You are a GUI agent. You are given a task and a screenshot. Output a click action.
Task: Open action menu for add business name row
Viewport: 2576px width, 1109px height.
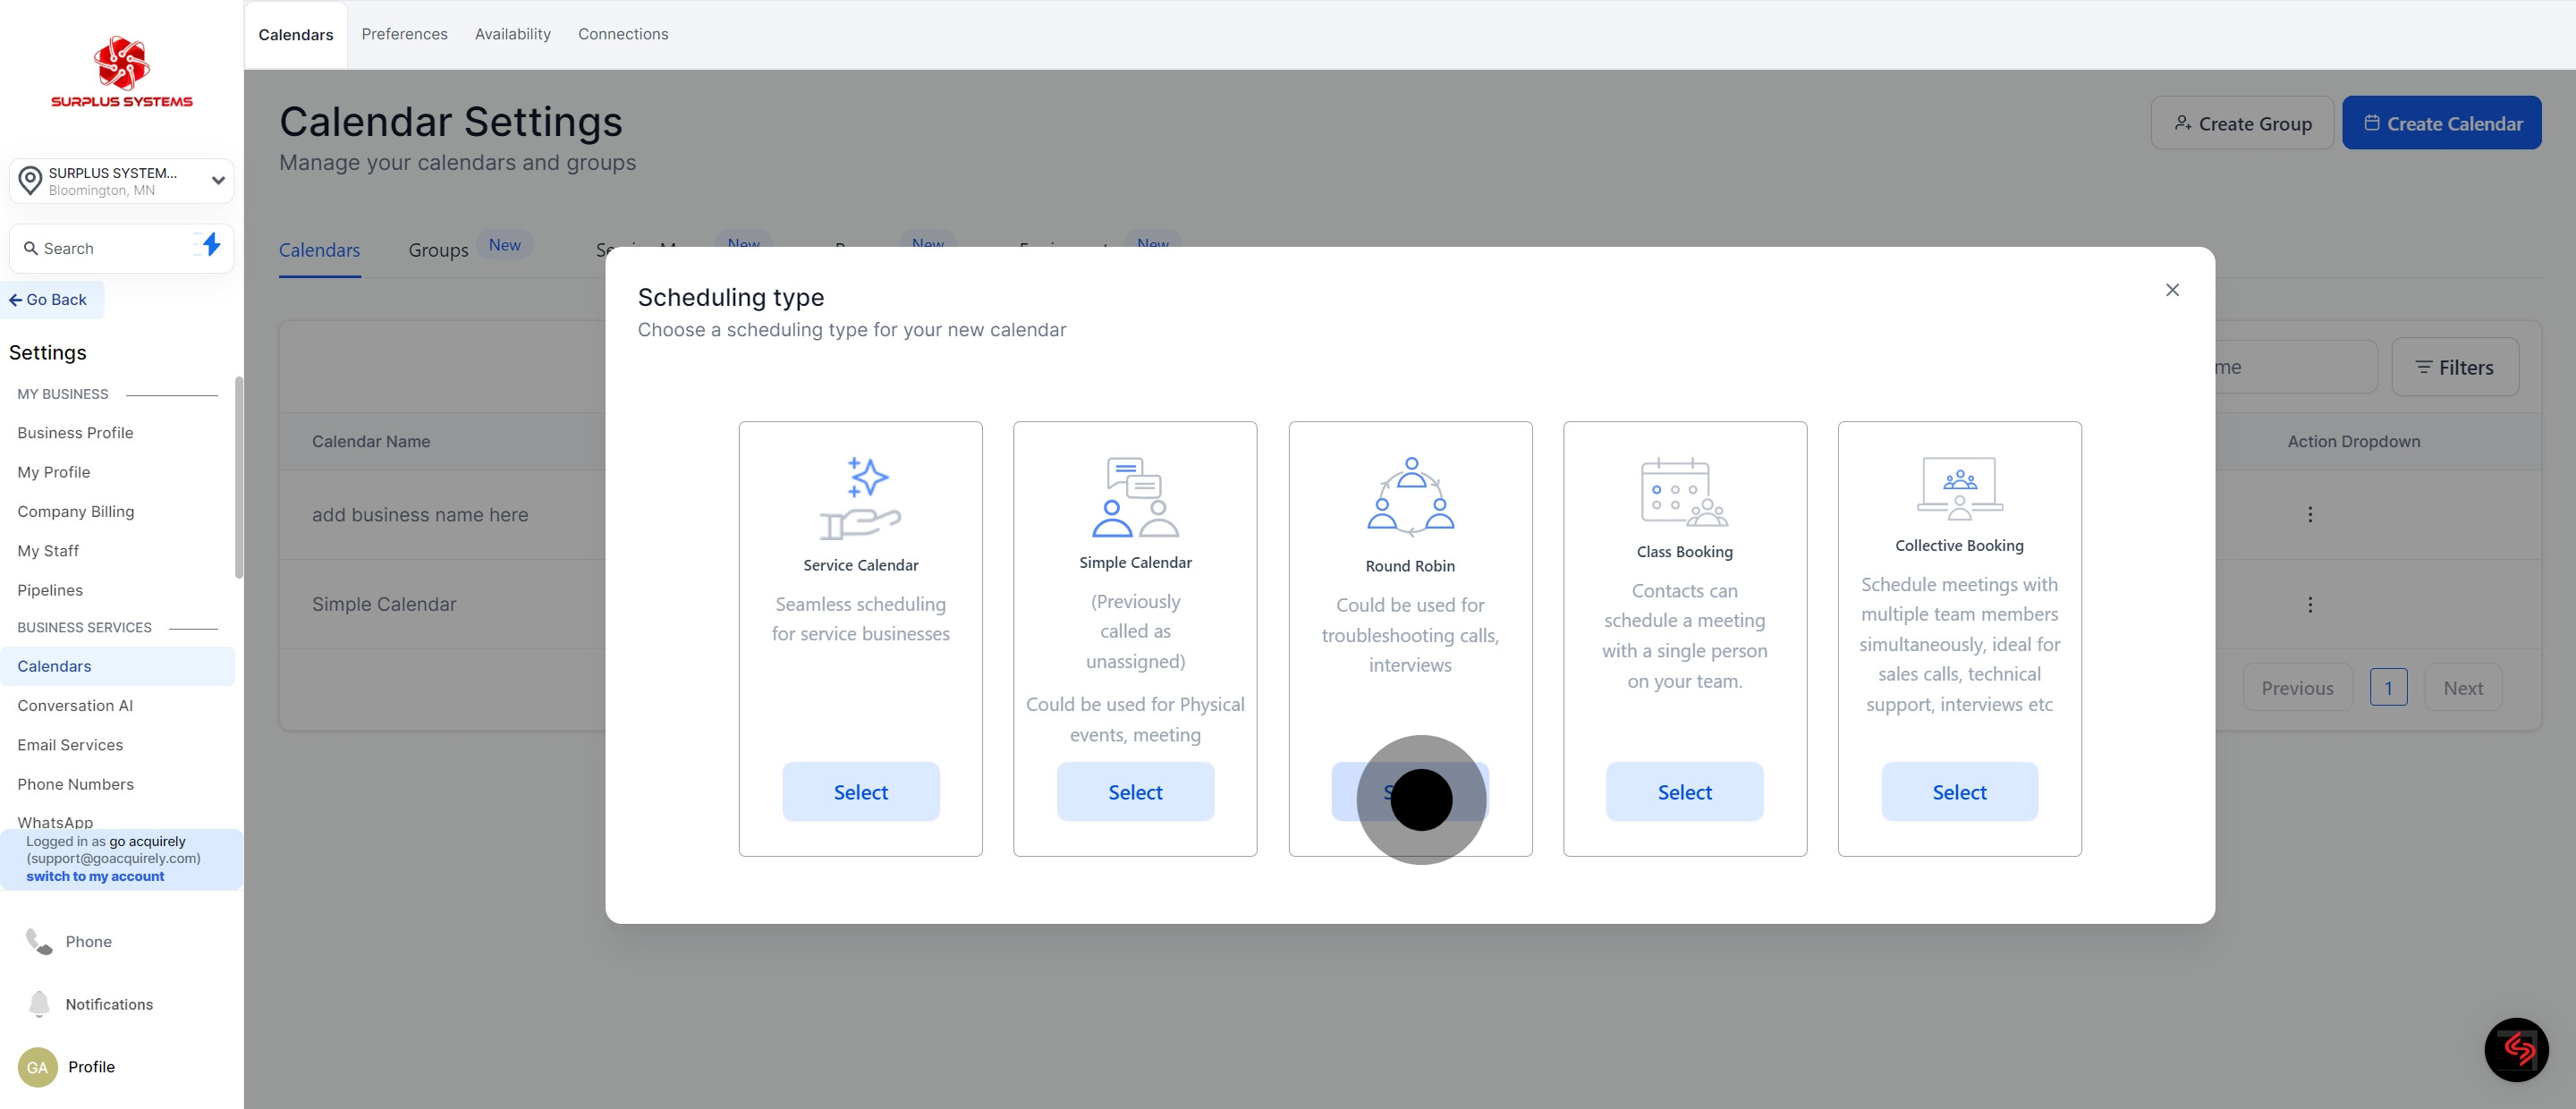[x=2310, y=514]
